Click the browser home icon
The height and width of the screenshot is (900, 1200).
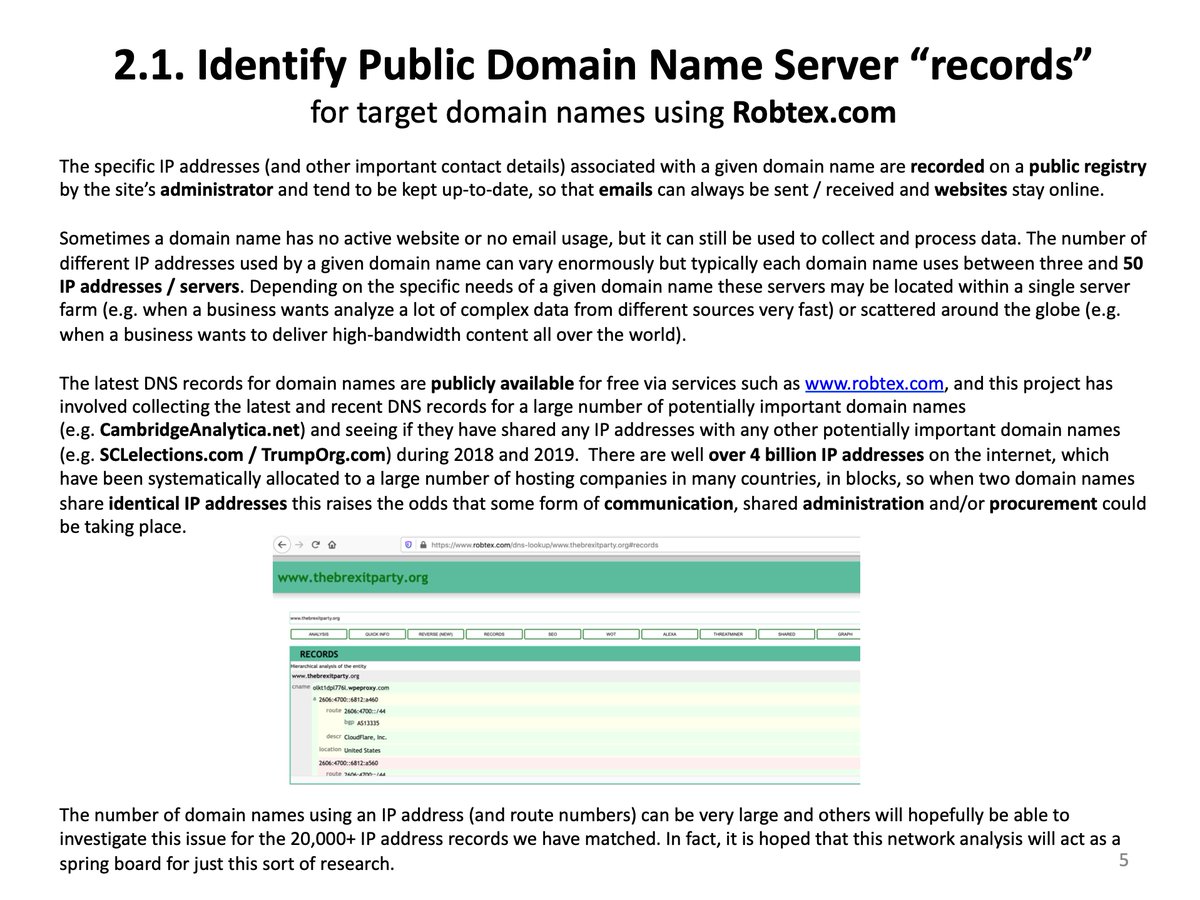332,545
